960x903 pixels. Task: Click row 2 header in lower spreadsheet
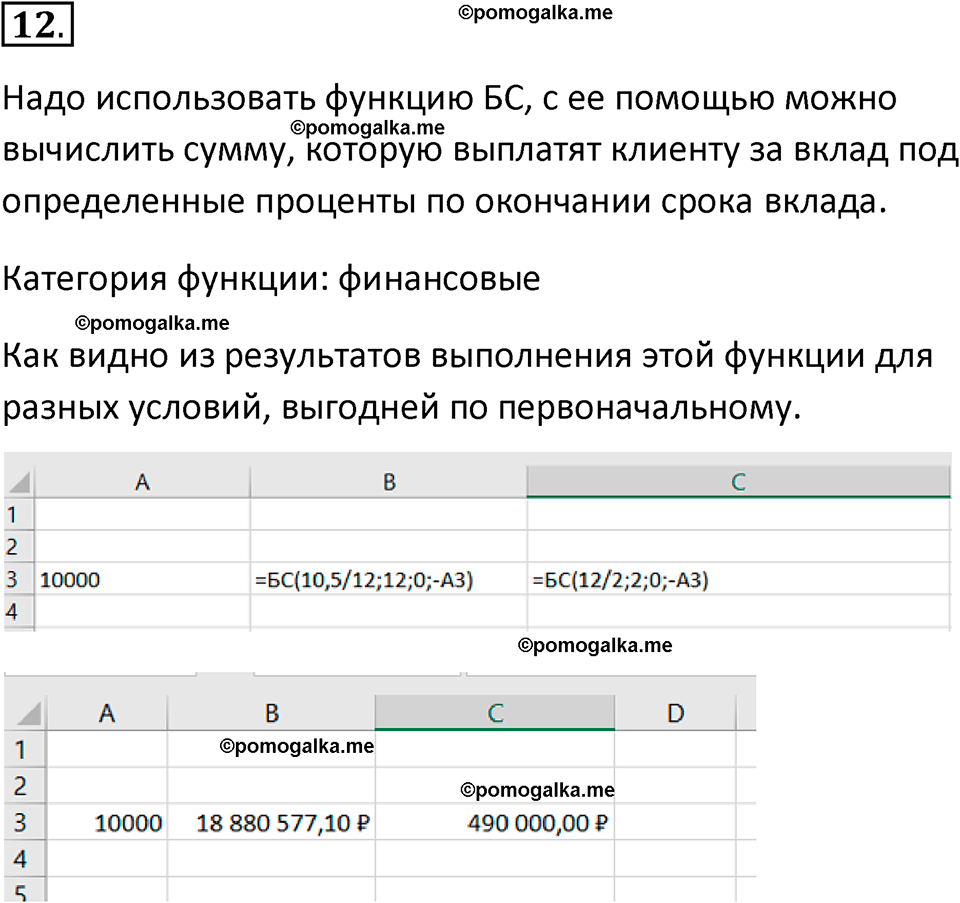pos(26,785)
